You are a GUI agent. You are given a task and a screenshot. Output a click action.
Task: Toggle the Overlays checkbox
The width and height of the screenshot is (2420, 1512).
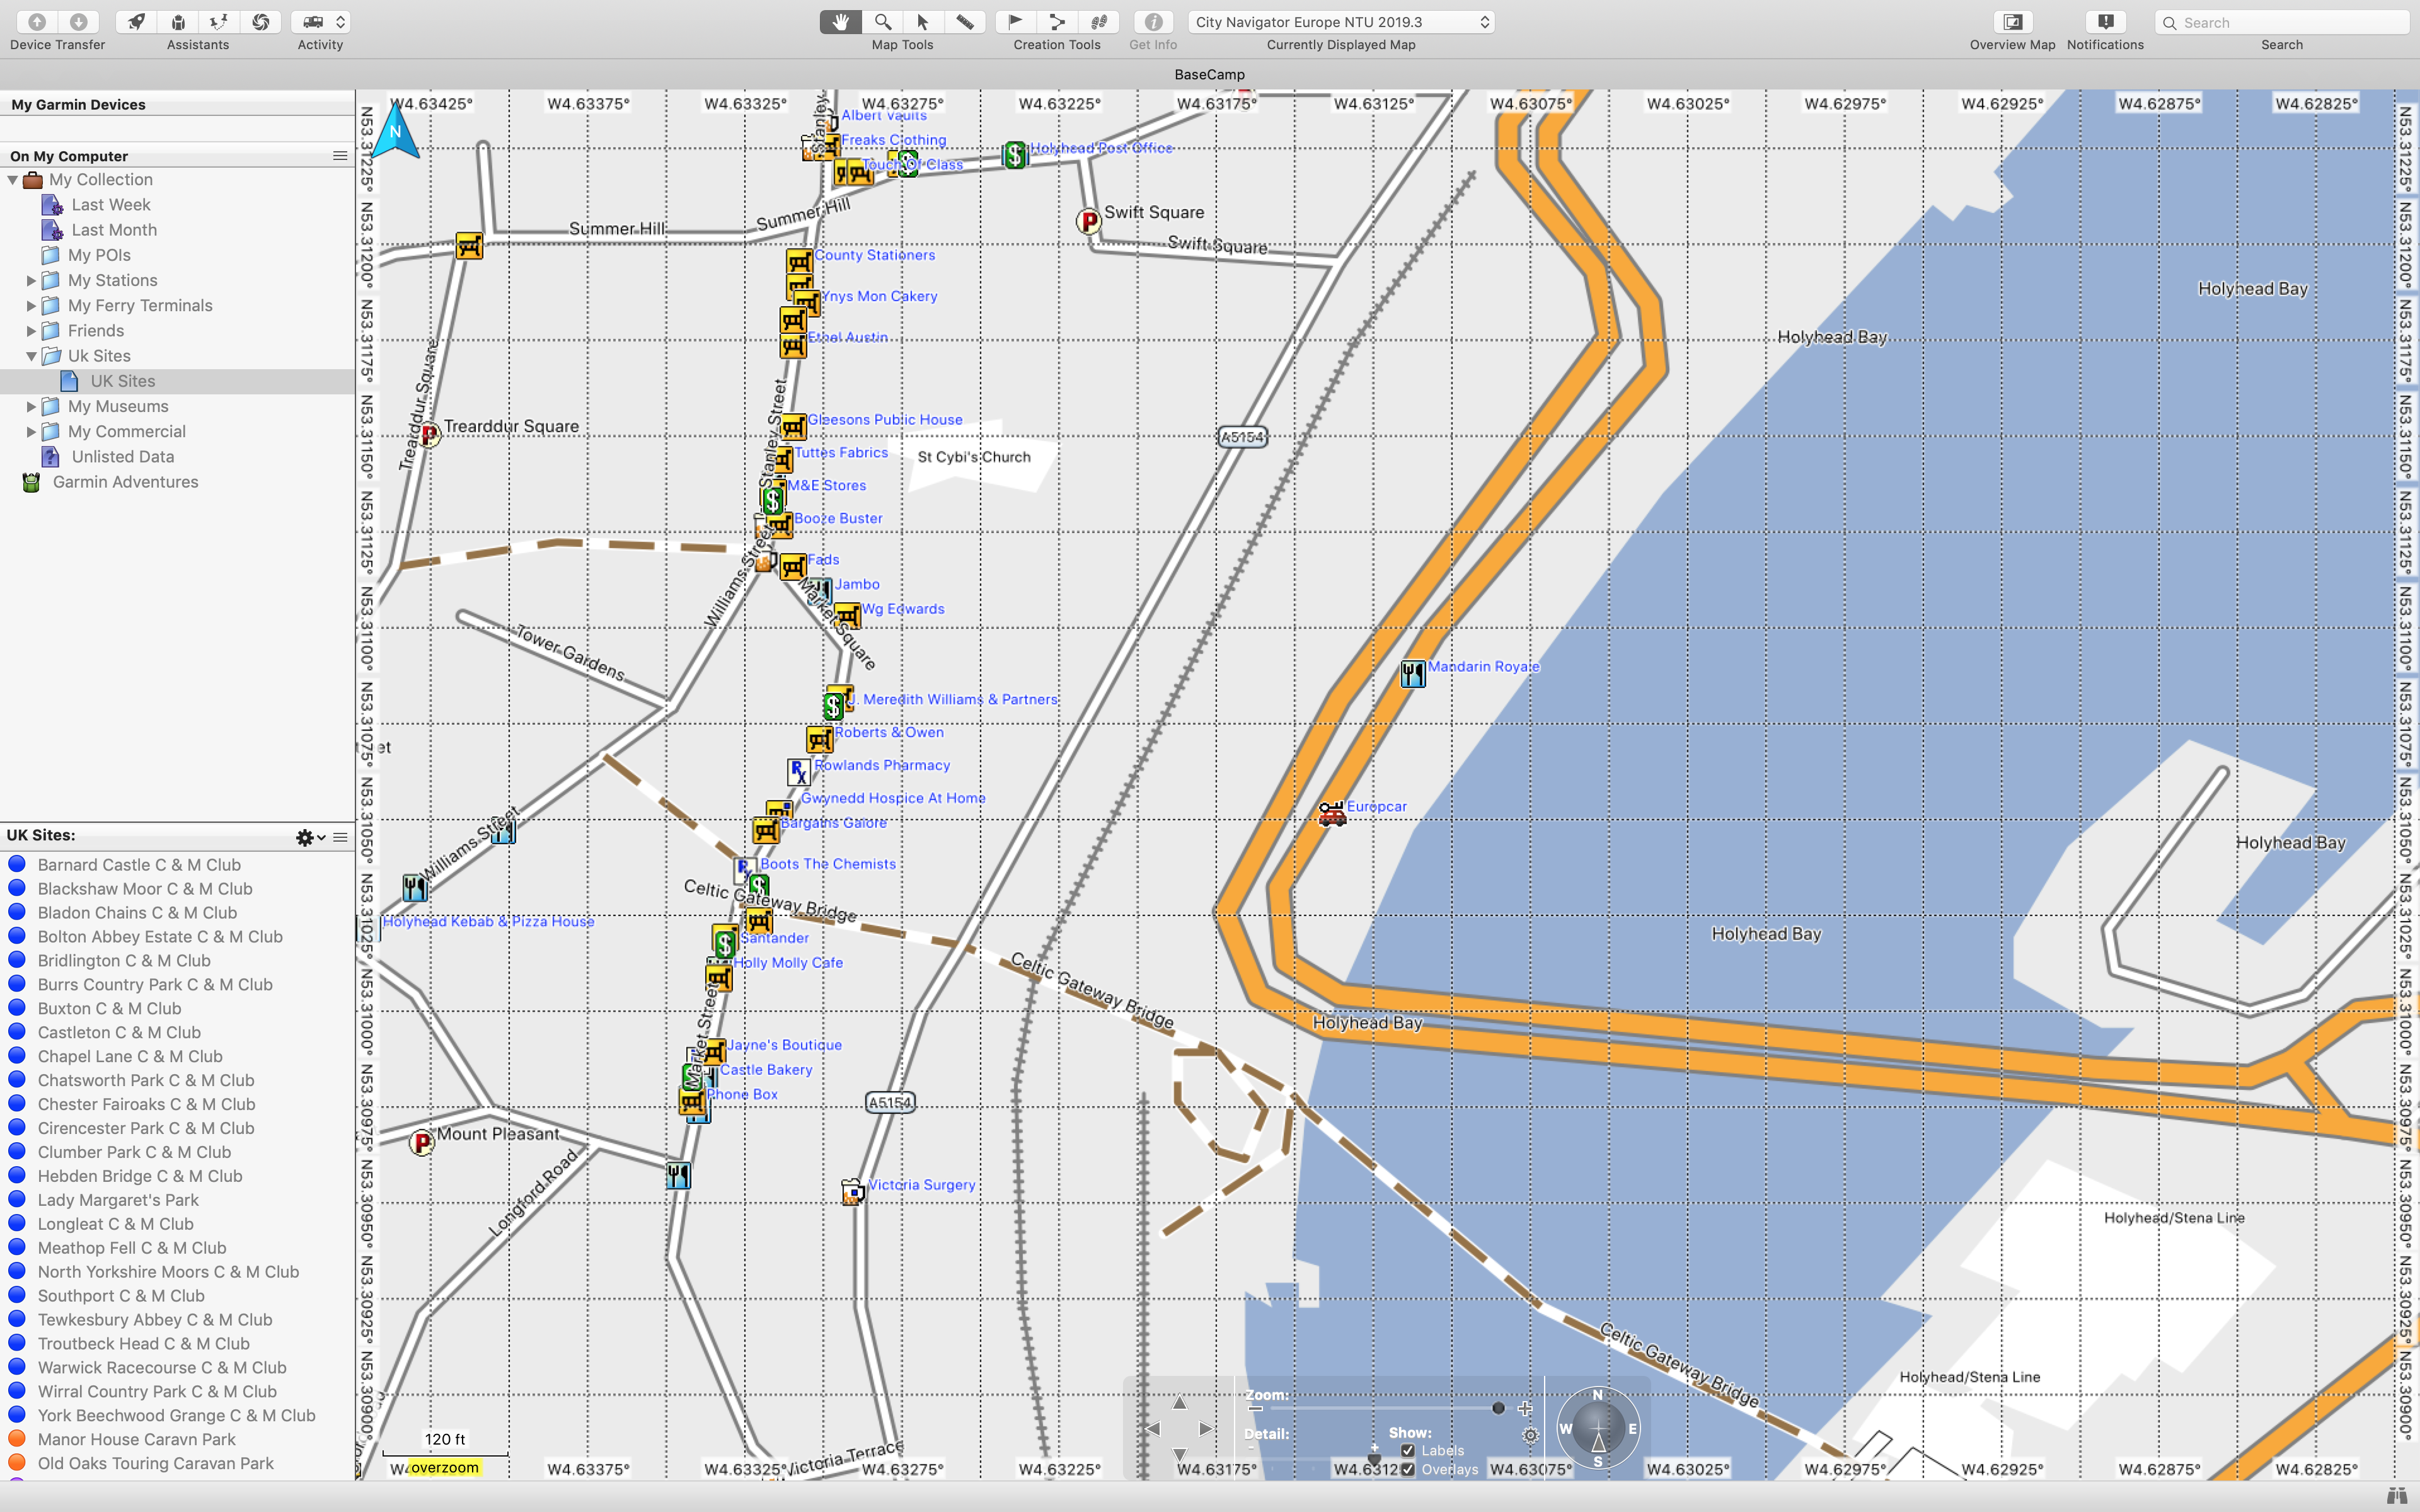point(1408,1469)
